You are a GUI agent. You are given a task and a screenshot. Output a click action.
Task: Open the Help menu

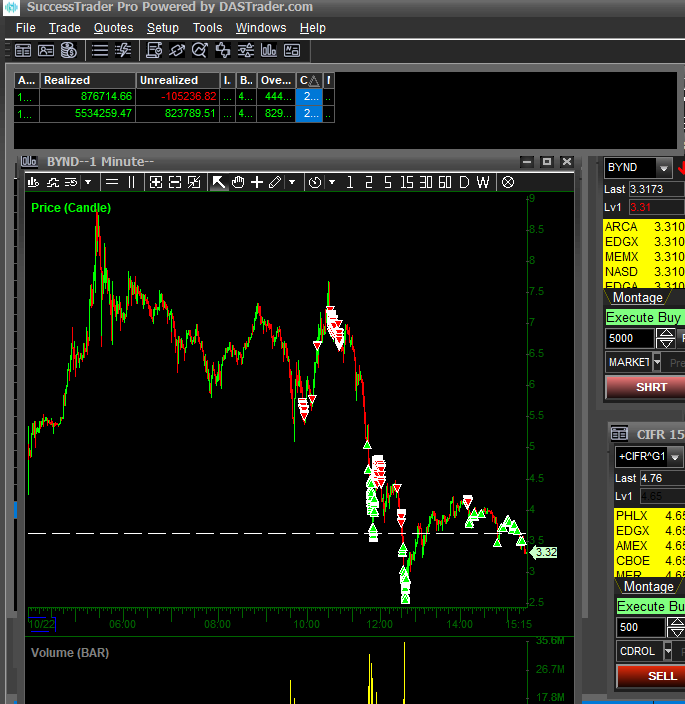[x=312, y=28]
